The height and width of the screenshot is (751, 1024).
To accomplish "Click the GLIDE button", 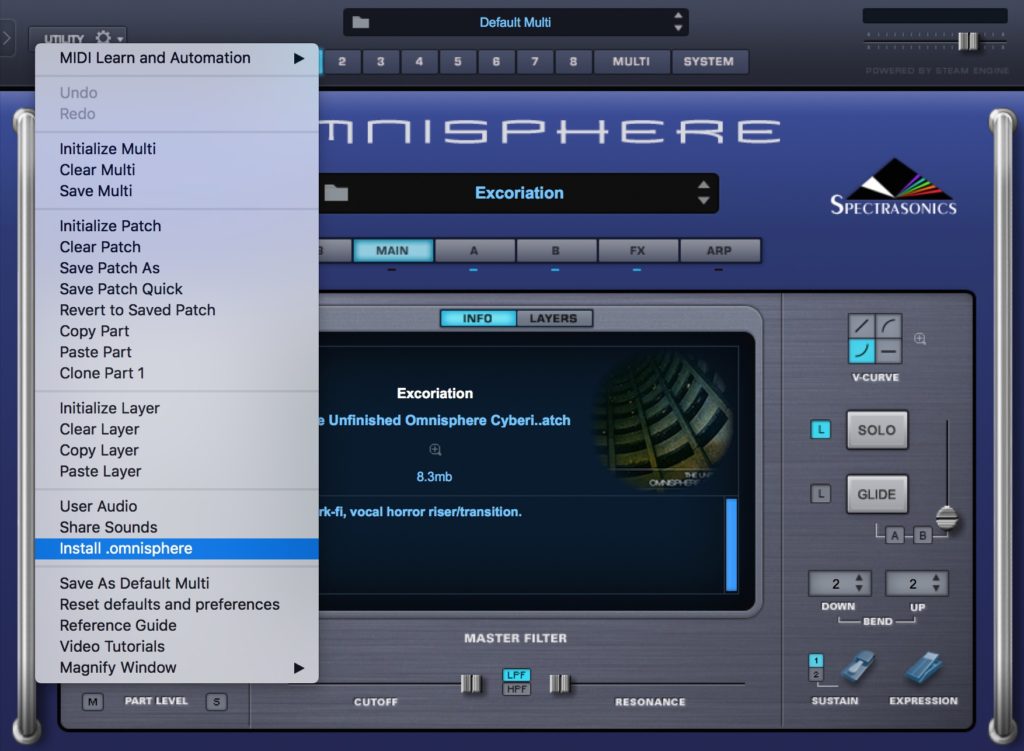I will click(876, 494).
